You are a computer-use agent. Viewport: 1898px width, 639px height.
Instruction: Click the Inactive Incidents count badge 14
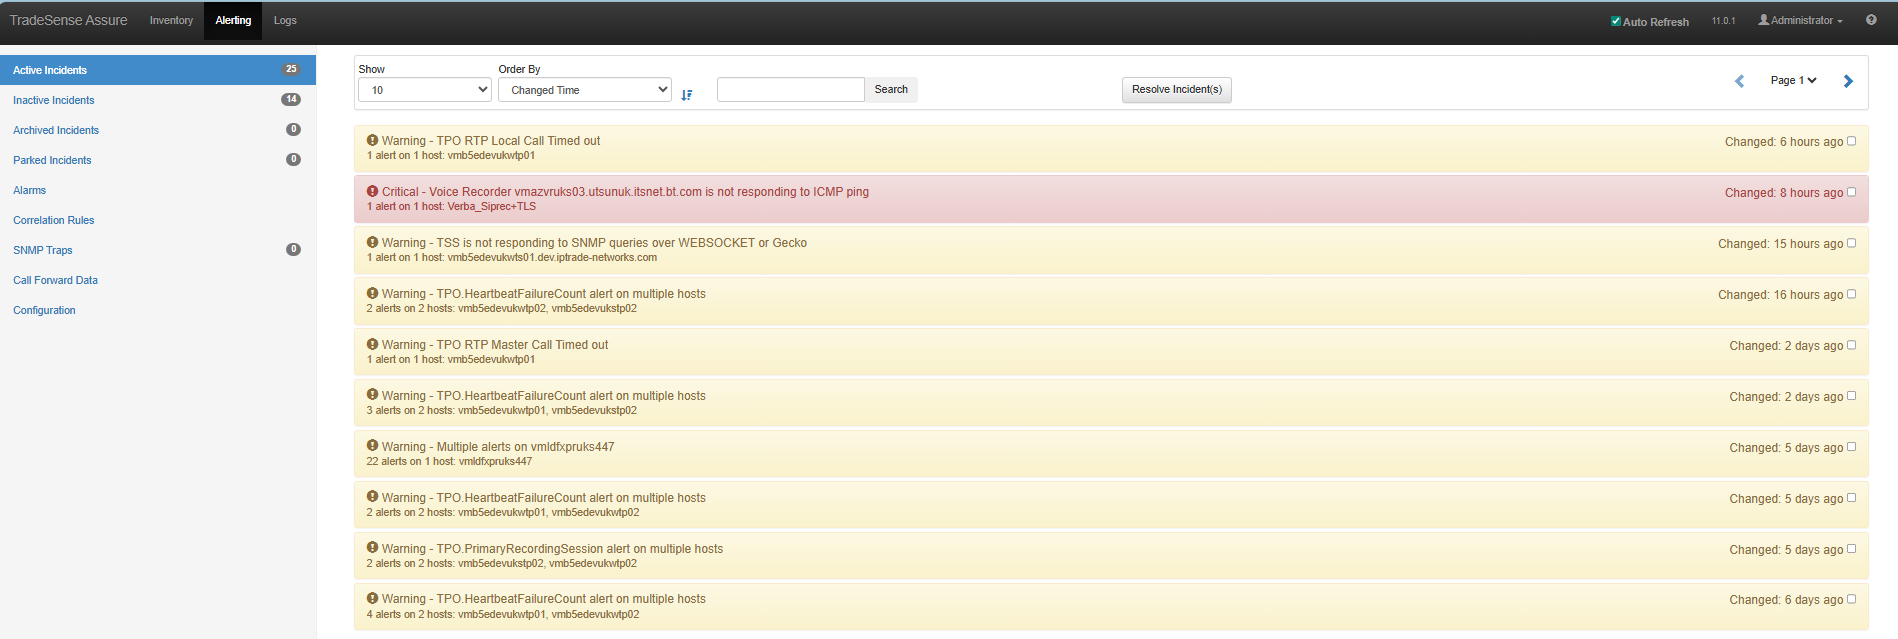point(291,99)
